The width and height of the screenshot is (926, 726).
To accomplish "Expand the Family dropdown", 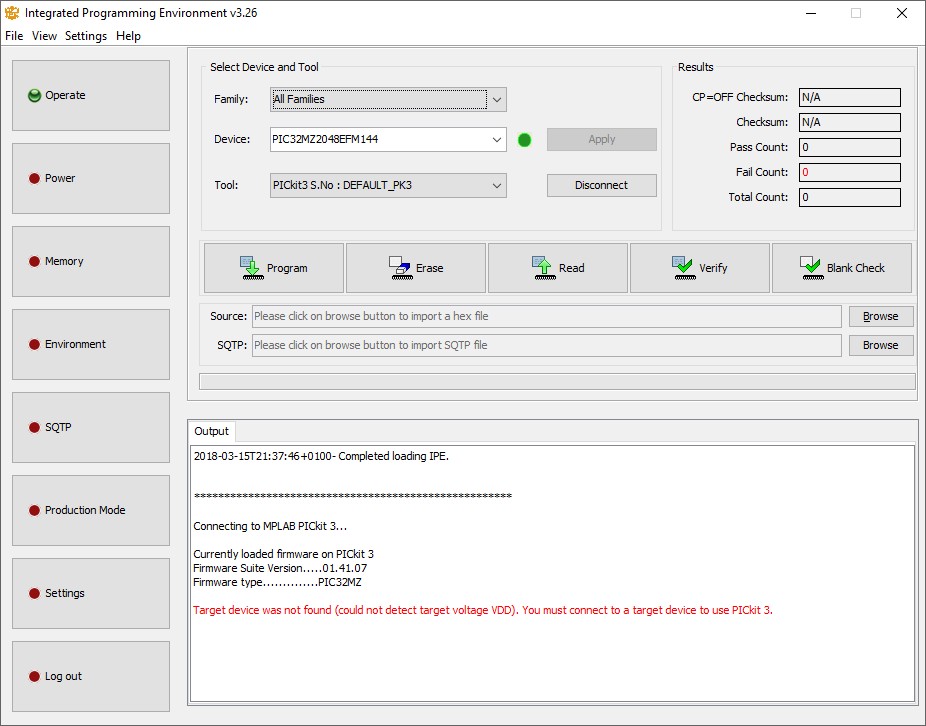I will [497, 100].
